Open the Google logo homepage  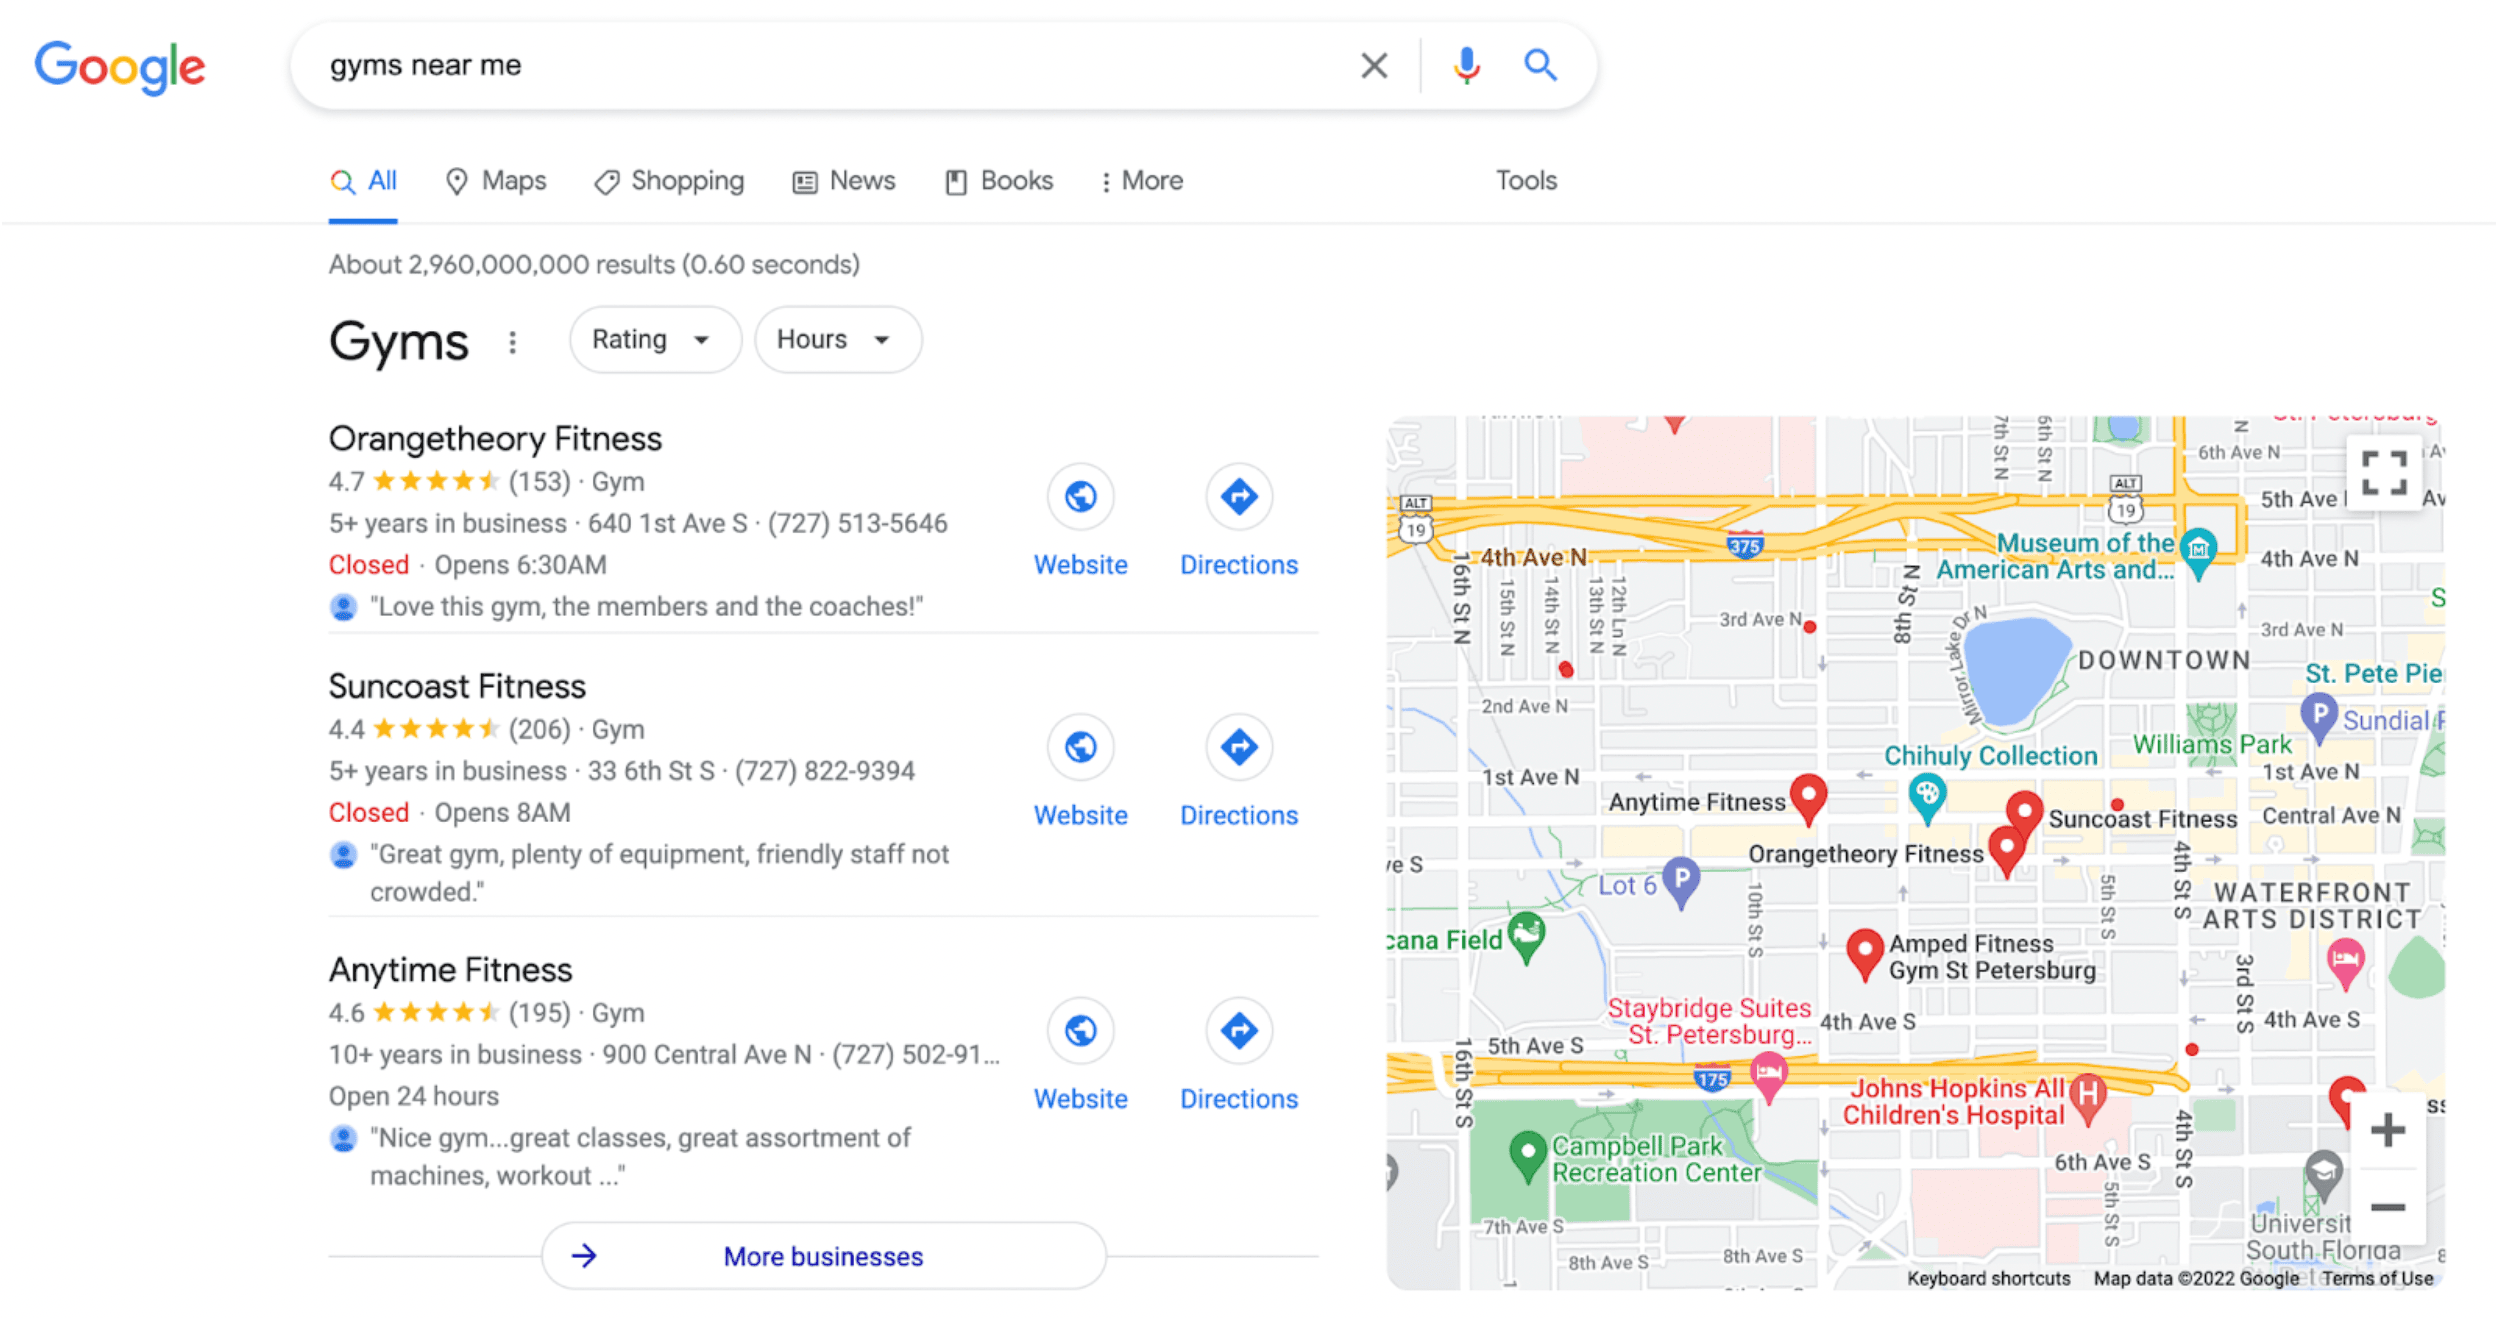coord(120,67)
